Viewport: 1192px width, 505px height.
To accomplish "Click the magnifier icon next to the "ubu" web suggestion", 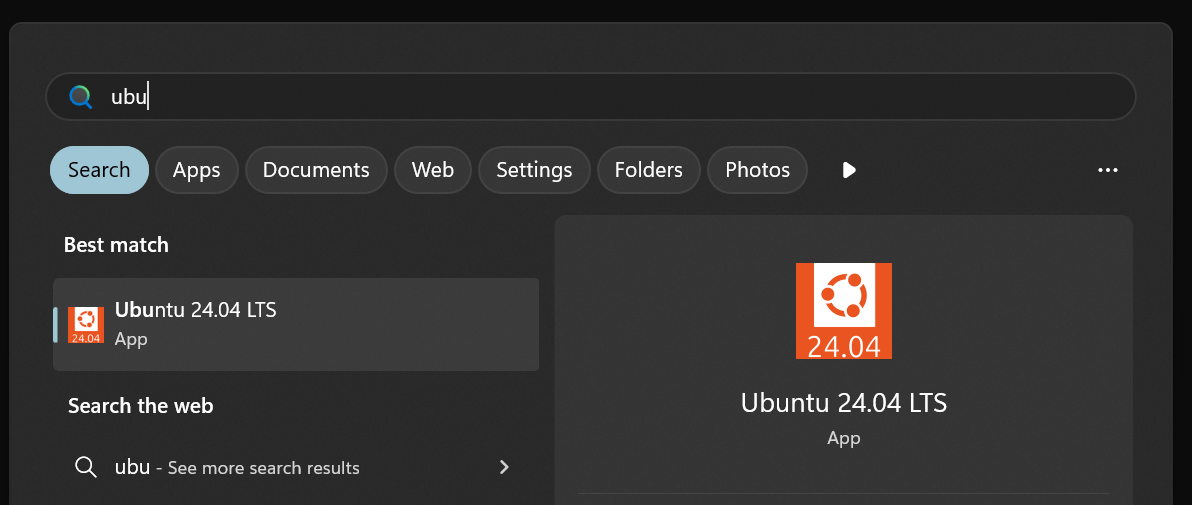I will 86,467.
